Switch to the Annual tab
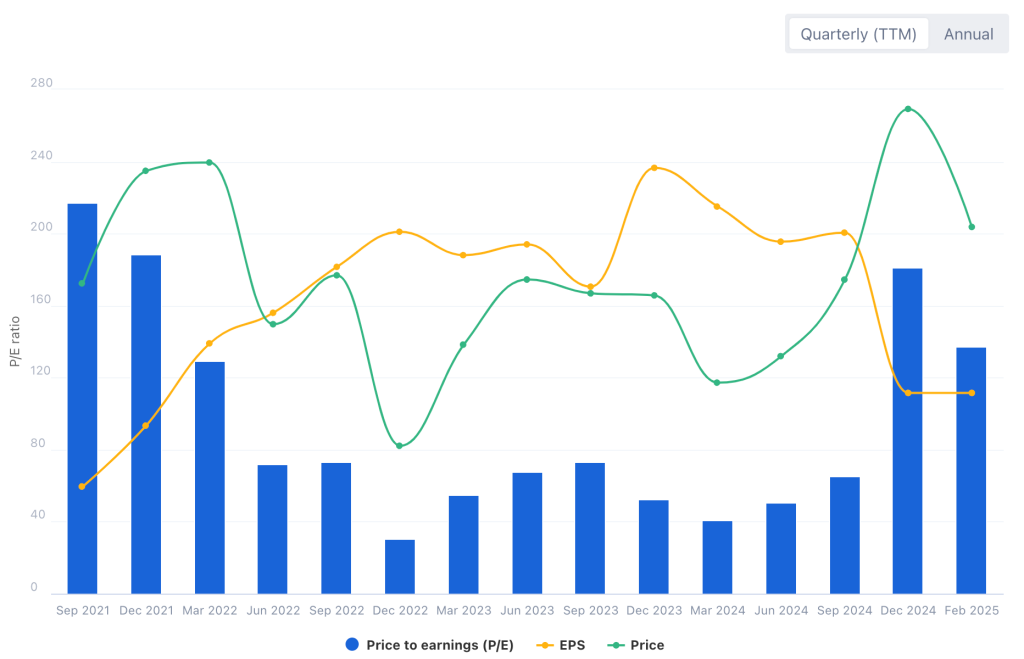1024x659 pixels. [968, 34]
